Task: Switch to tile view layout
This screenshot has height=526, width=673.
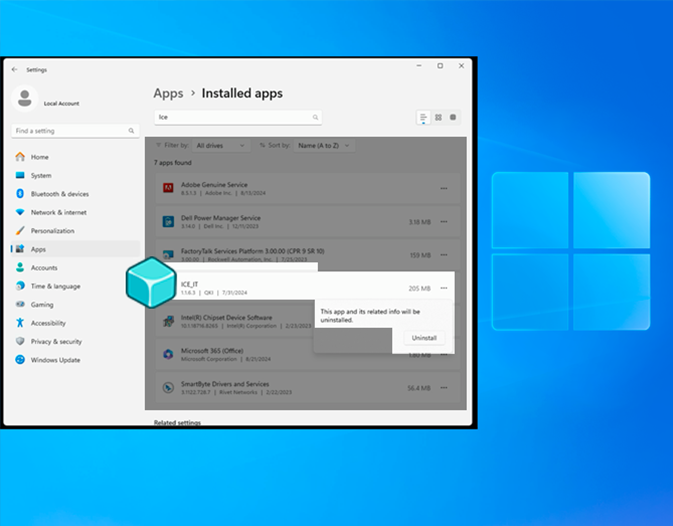Action: coord(453,117)
